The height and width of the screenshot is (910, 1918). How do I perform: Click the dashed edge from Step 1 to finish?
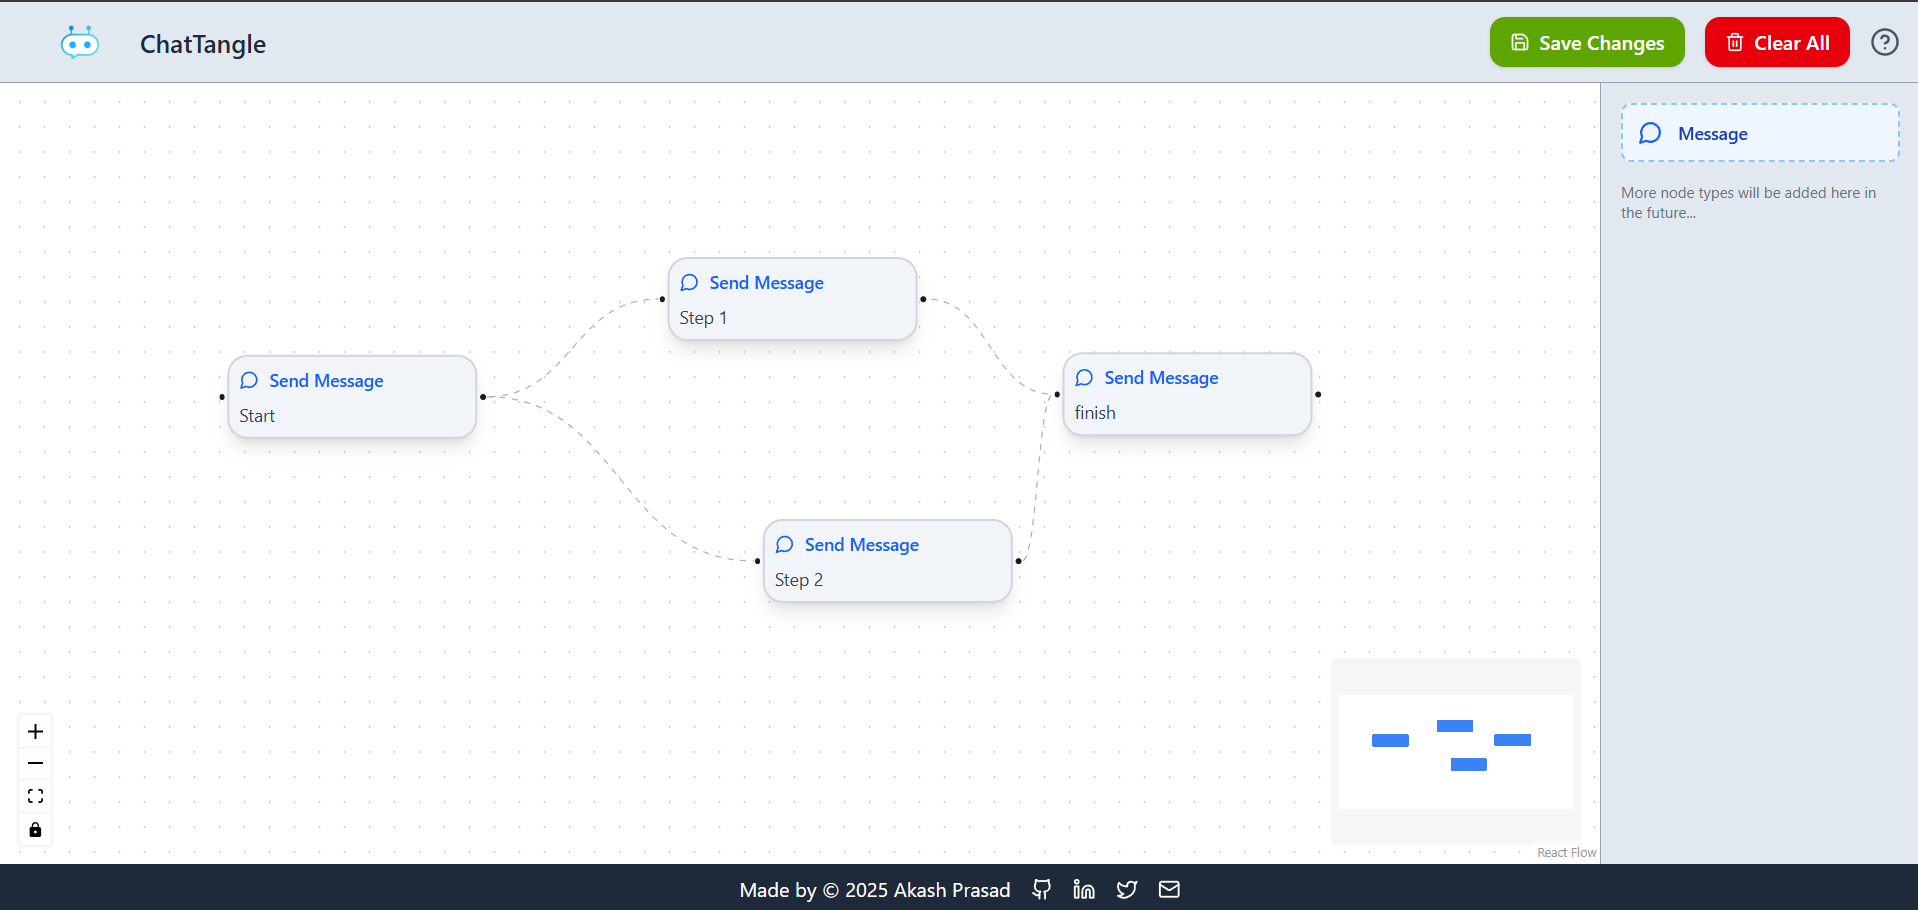pyautogui.click(x=990, y=346)
